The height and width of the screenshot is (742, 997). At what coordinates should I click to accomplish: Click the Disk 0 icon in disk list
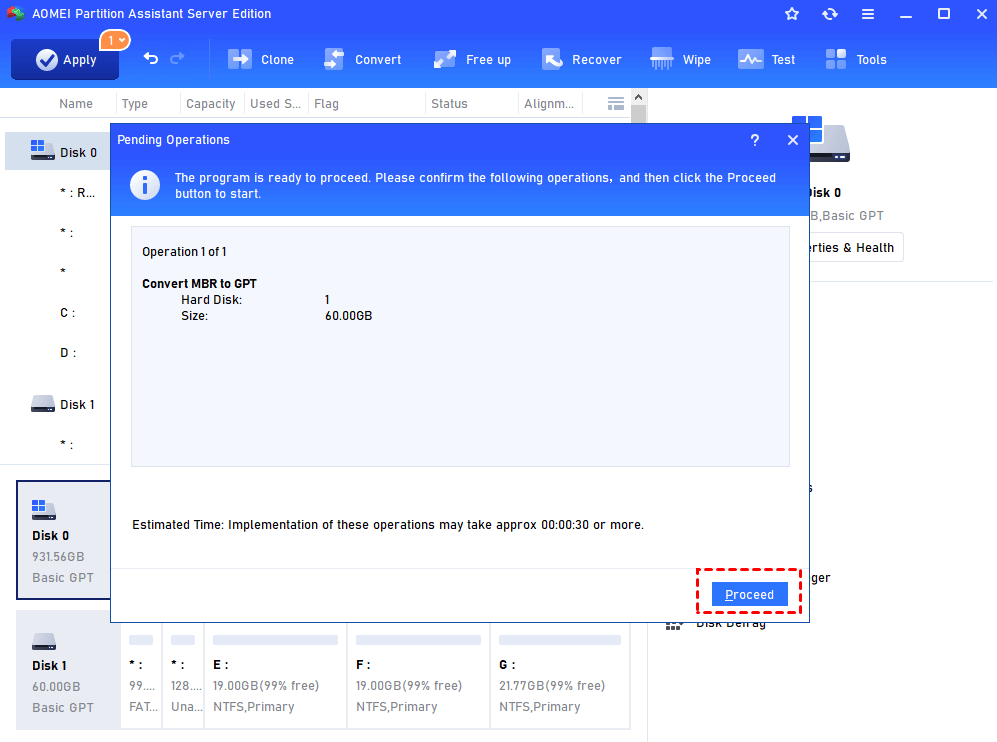[x=43, y=150]
